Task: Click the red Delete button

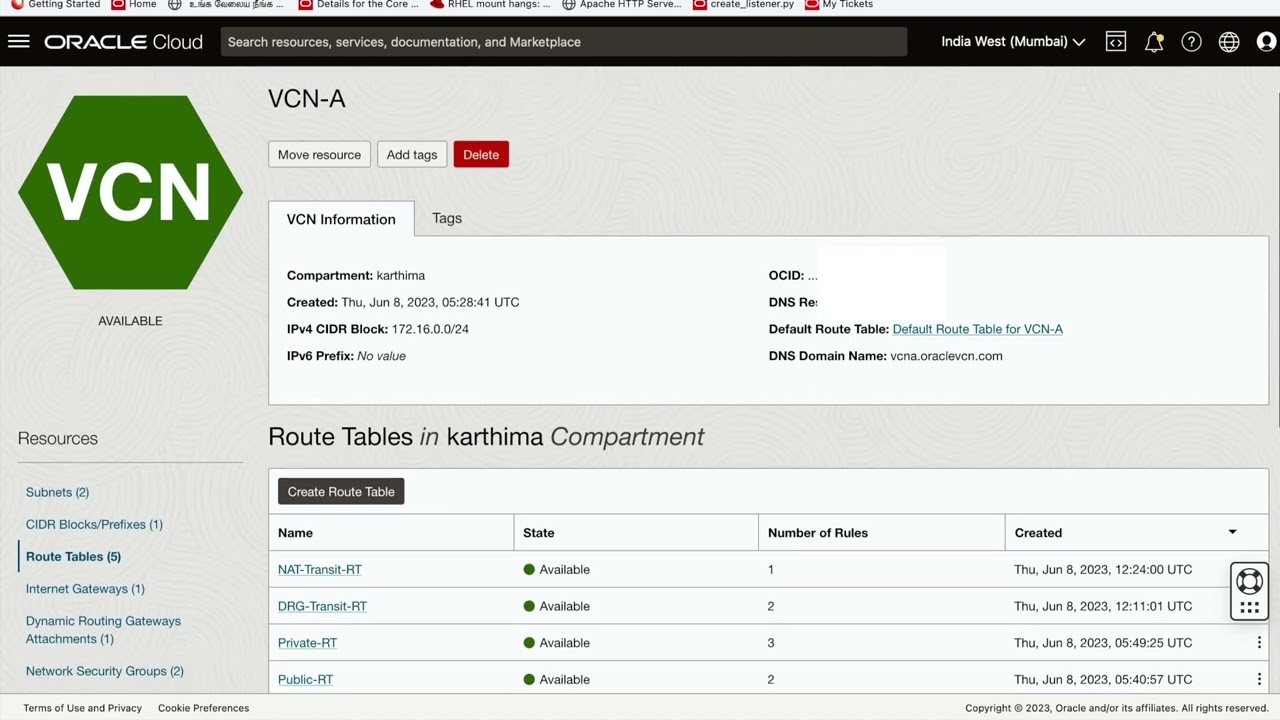Action: coord(481,154)
